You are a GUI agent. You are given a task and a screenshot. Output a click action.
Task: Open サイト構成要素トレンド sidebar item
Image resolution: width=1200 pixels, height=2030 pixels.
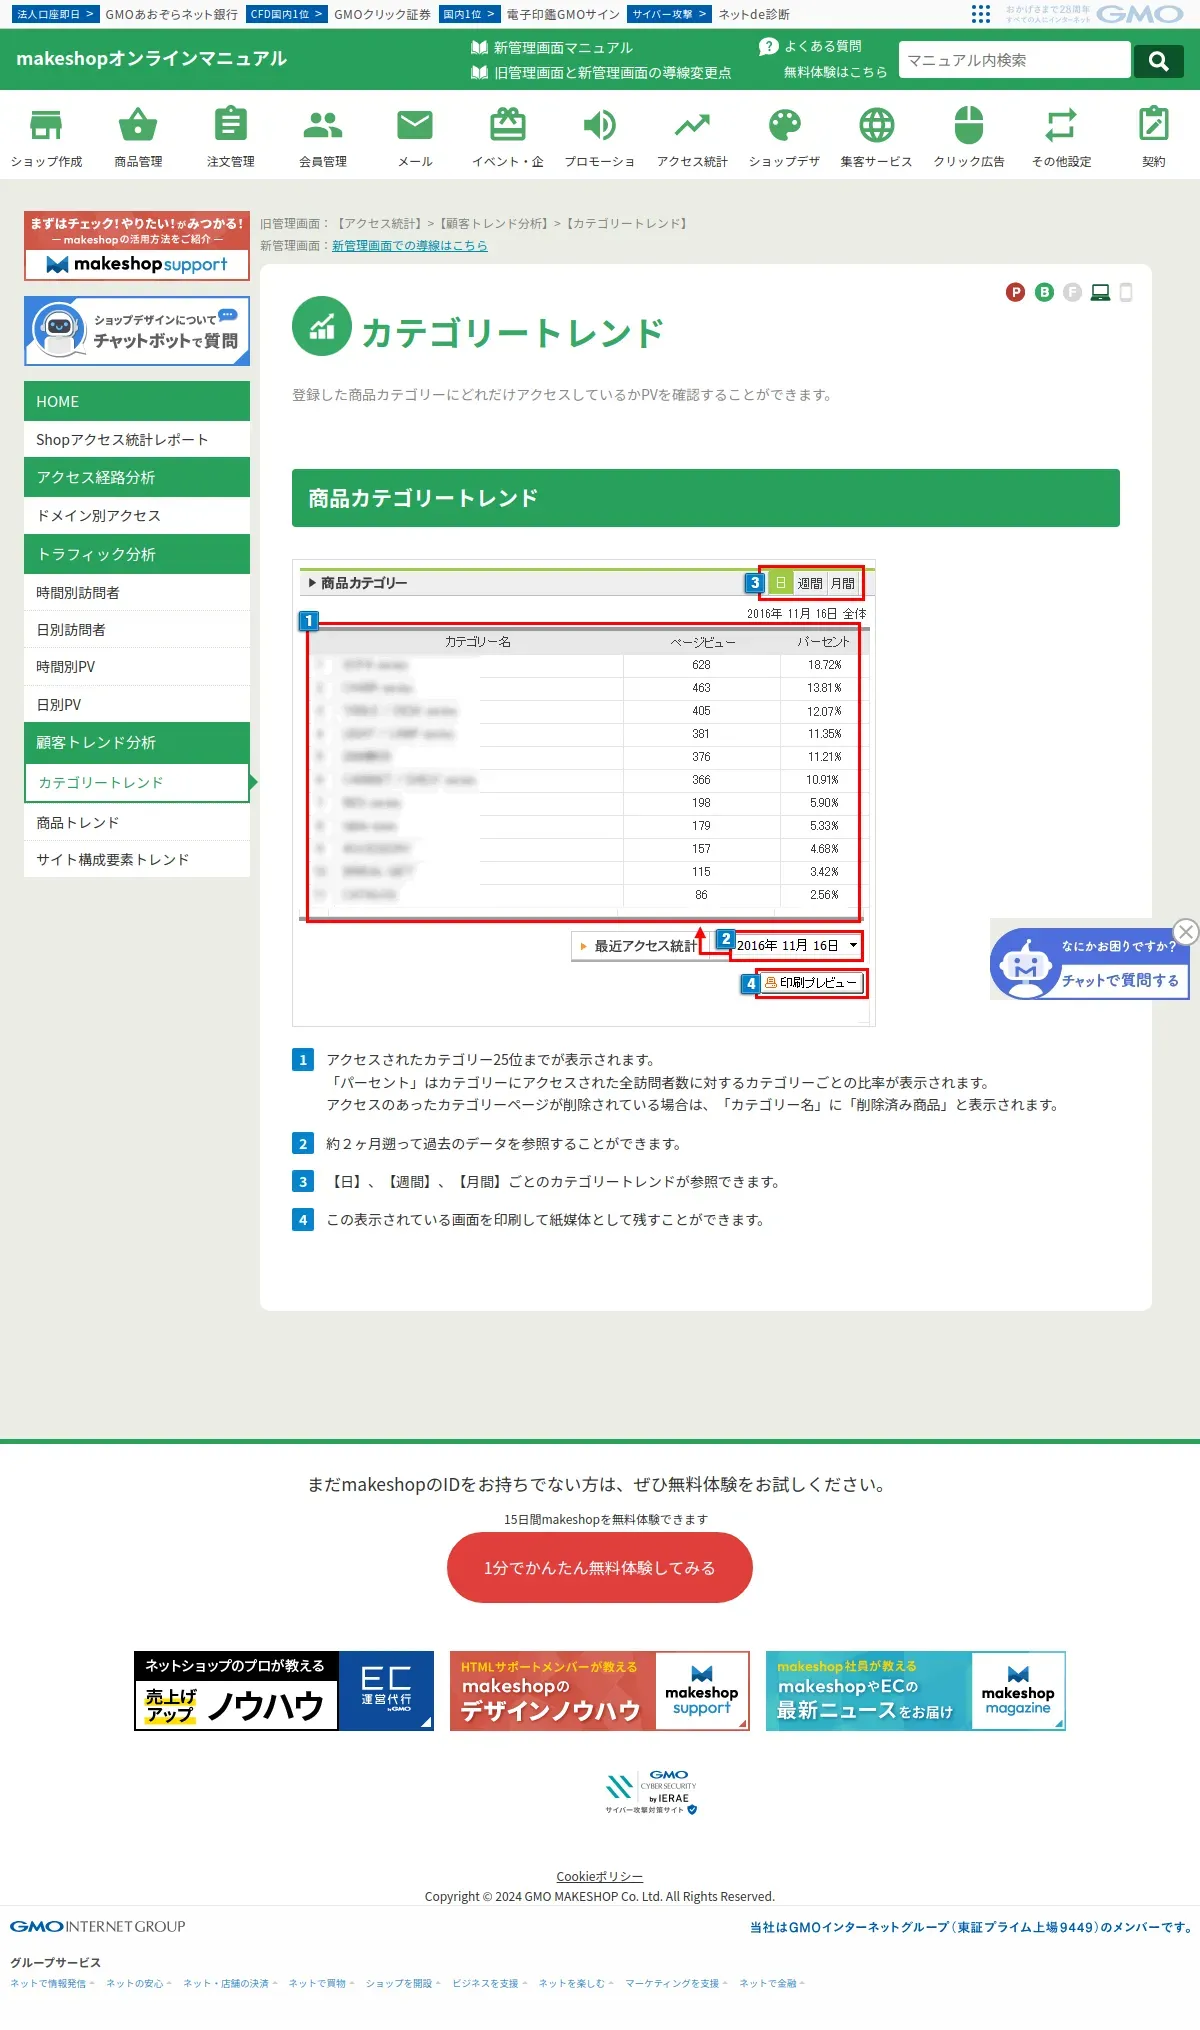137,859
